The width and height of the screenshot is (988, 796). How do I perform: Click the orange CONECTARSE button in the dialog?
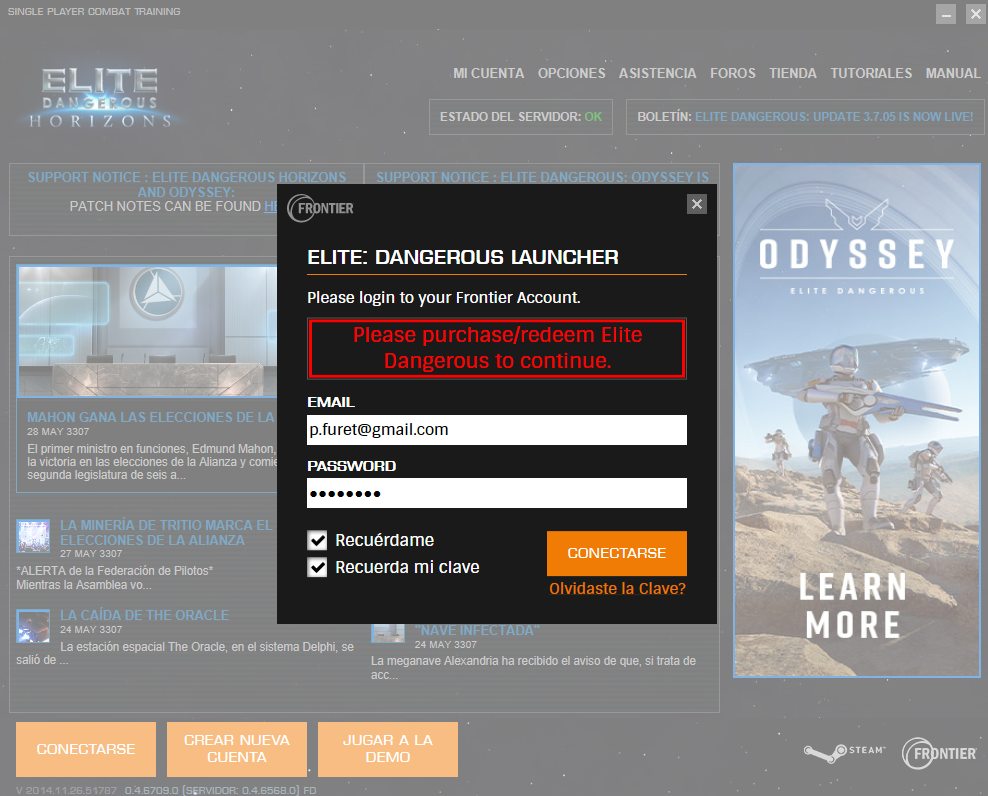click(x=616, y=553)
